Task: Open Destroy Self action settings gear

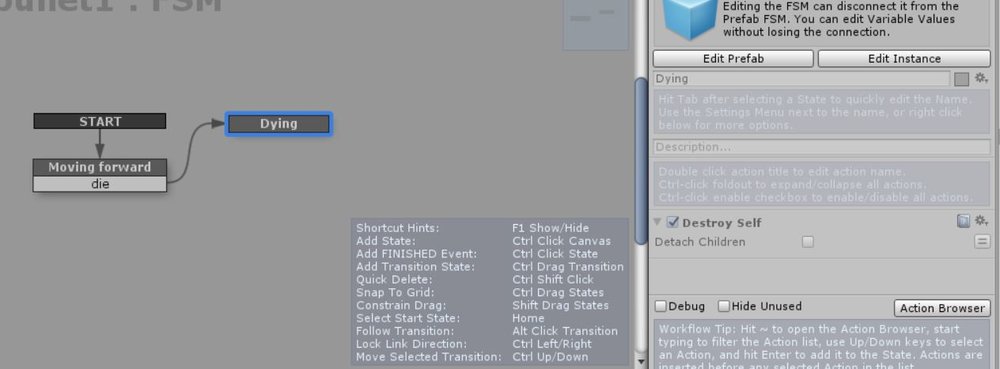Action: pos(981,221)
